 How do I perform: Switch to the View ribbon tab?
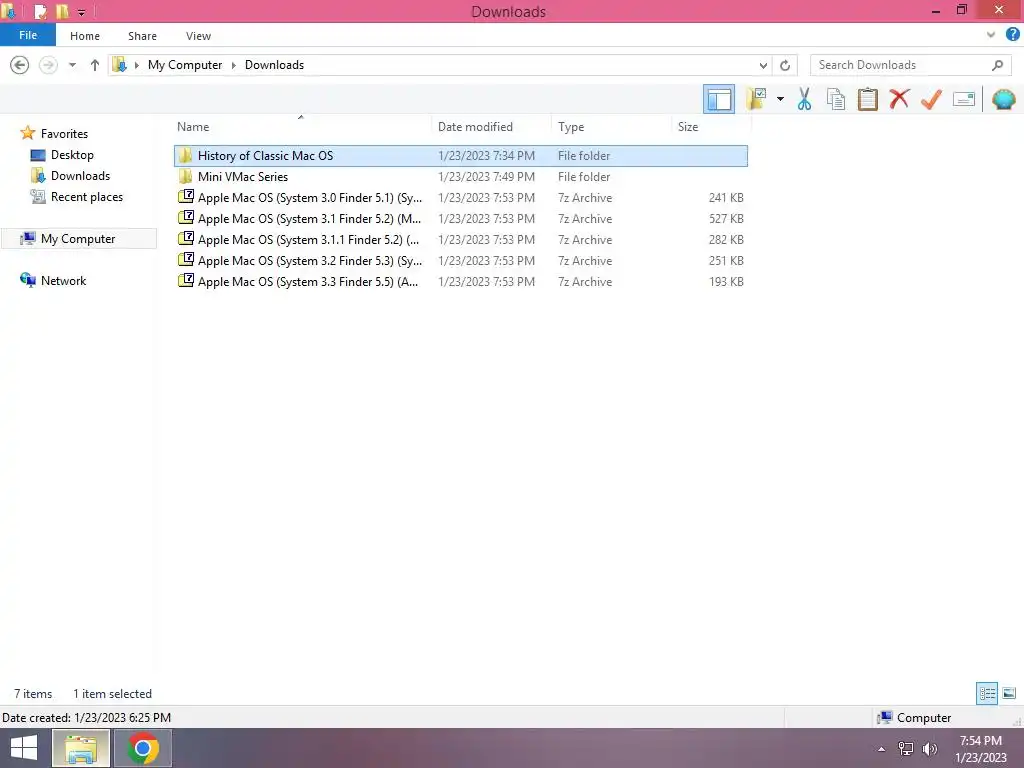[x=198, y=36]
